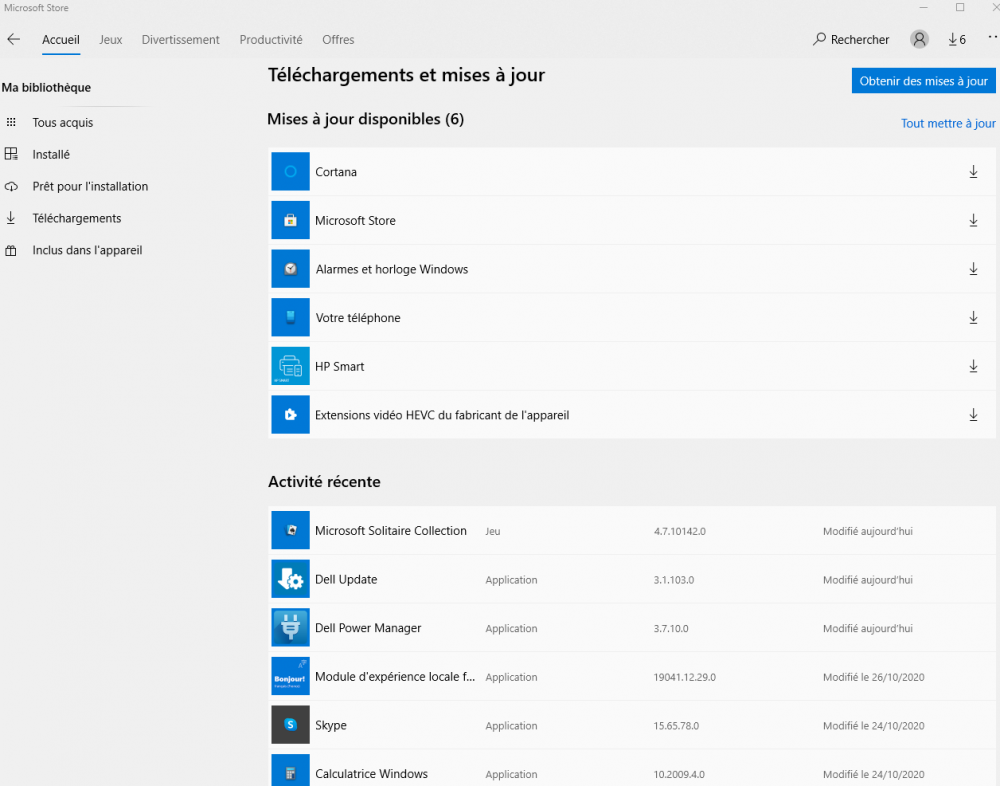
Task: Click the downloads counter icon showing 6
Action: 957,40
